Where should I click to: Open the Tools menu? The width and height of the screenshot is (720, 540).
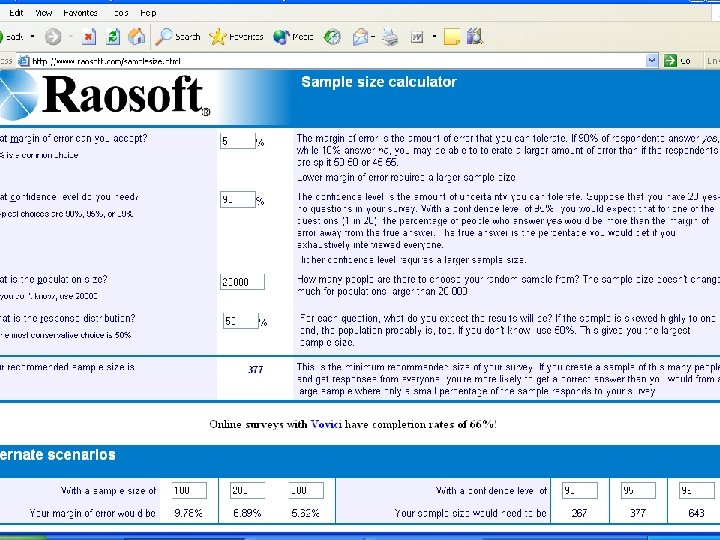click(x=121, y=13)
